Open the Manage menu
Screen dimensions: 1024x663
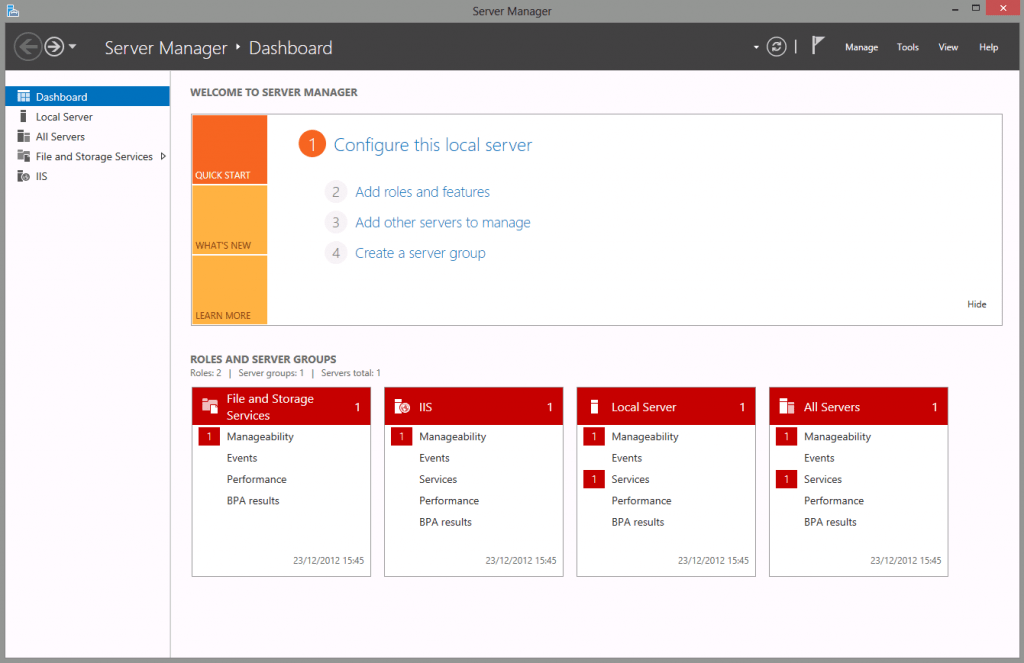click(x=861, y=47)
